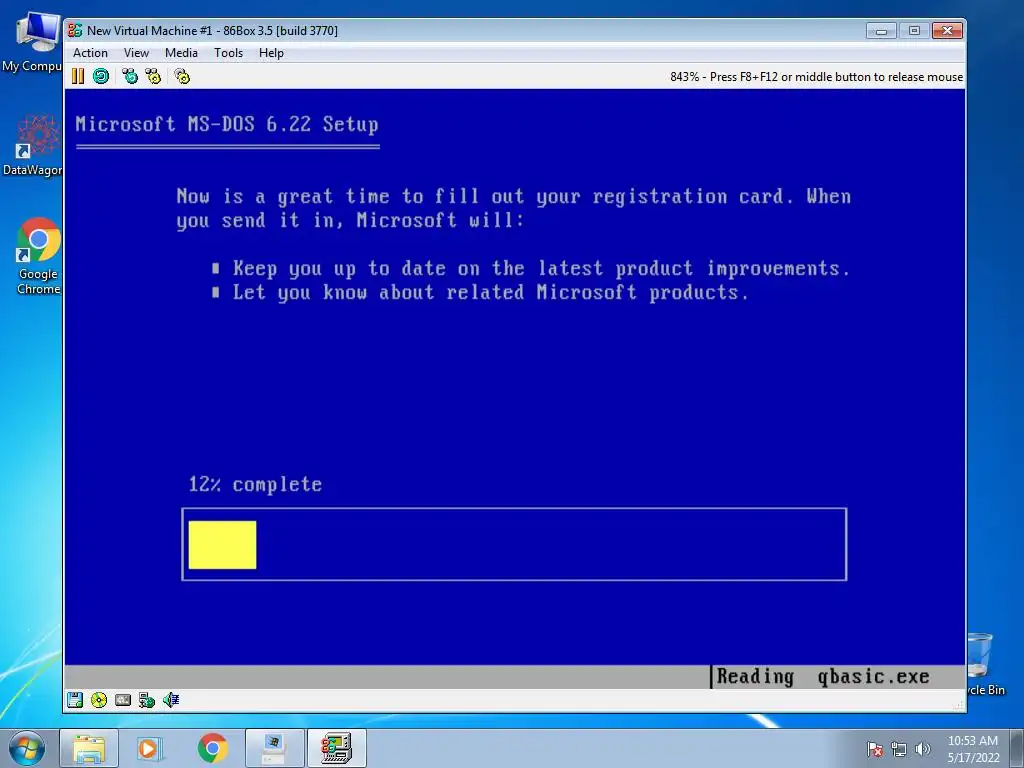
Task: Open the Windows Start menu
Action: 27,748
